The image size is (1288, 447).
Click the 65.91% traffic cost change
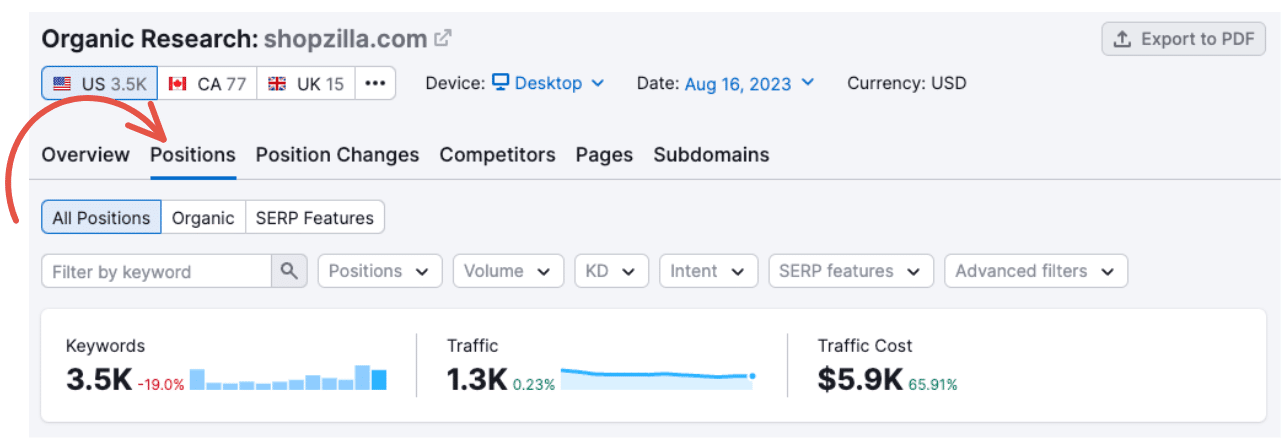pos(933,384)
